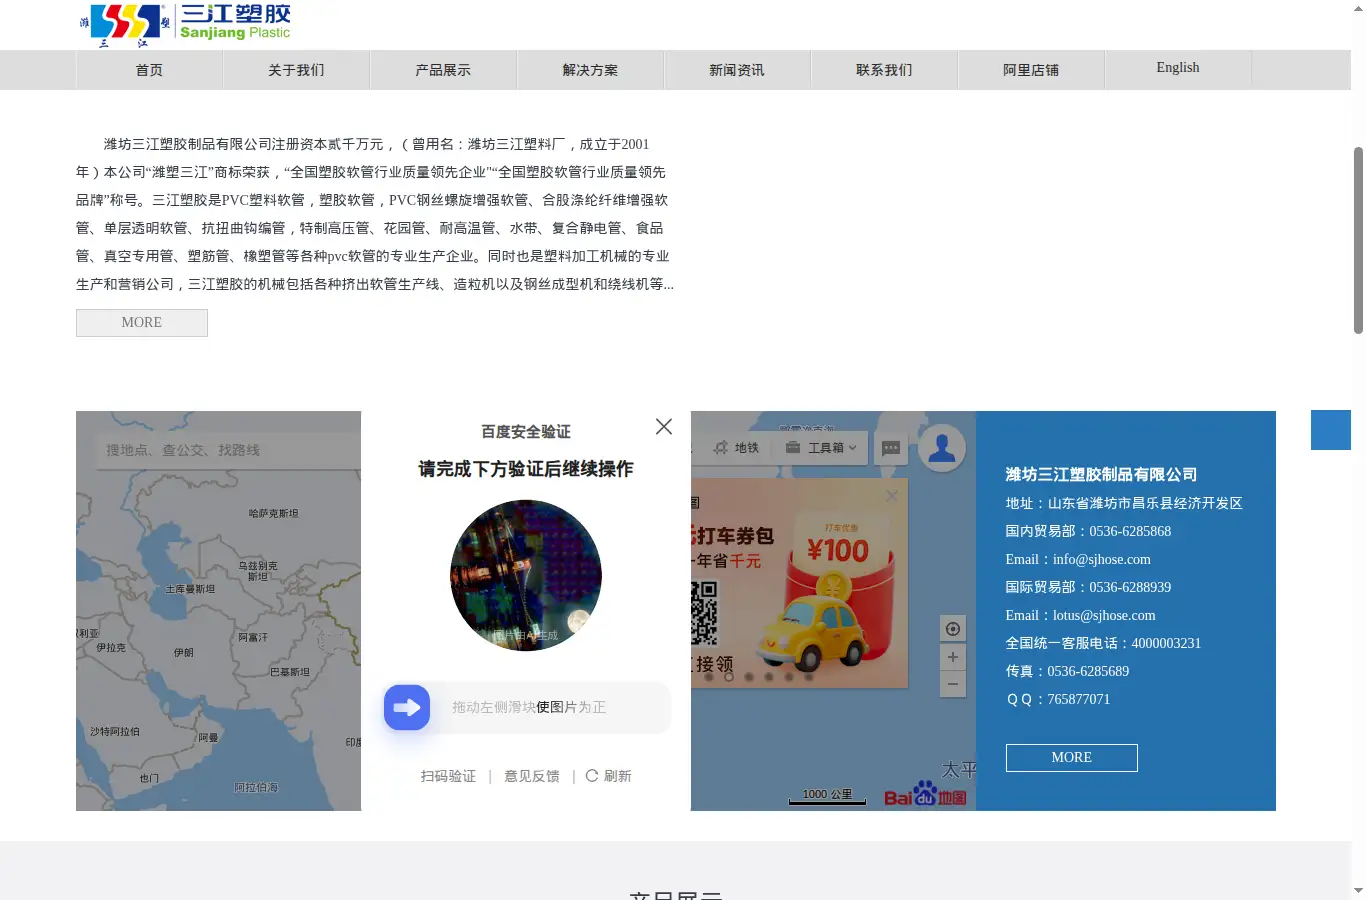The width and height of the screenshot is (1366, 900).
Task: Click 国际贸易部 phone 0536-6288939
Action: [x=1088, y=588]
